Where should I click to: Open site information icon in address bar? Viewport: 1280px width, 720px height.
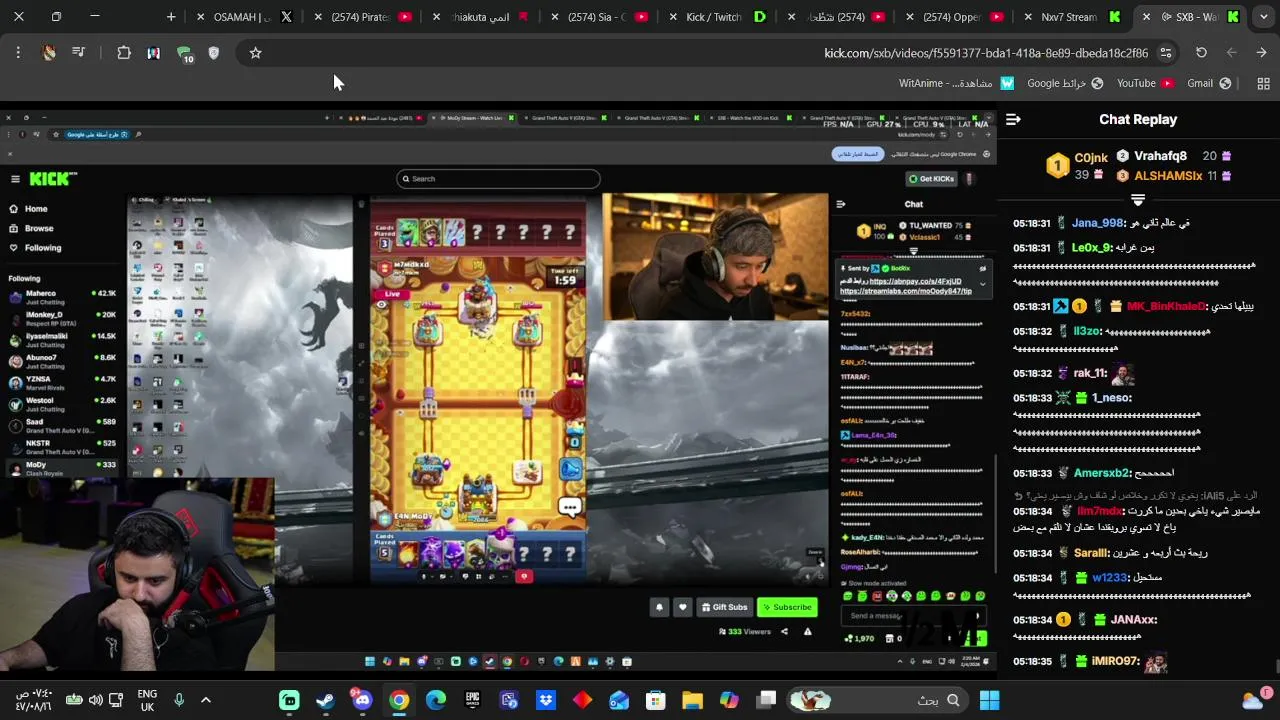click(x=1166, y=53)
